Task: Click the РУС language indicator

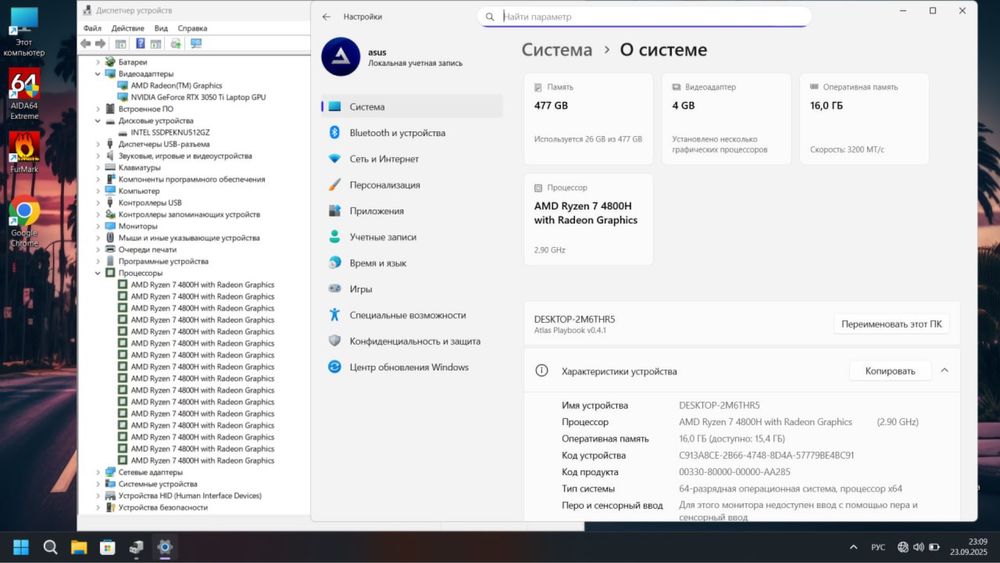Action: coord(878,547)
